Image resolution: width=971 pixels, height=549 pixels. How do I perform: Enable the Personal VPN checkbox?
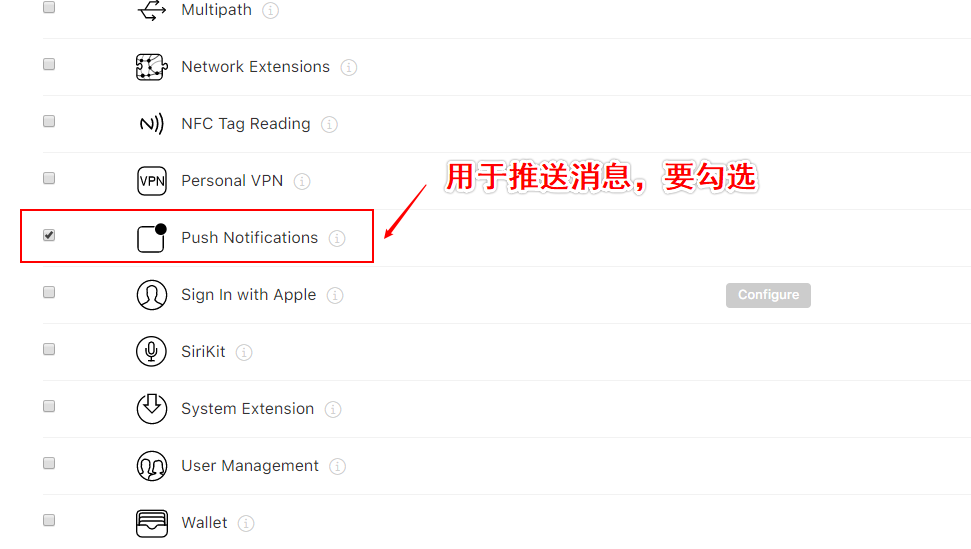tap(49, 178)
